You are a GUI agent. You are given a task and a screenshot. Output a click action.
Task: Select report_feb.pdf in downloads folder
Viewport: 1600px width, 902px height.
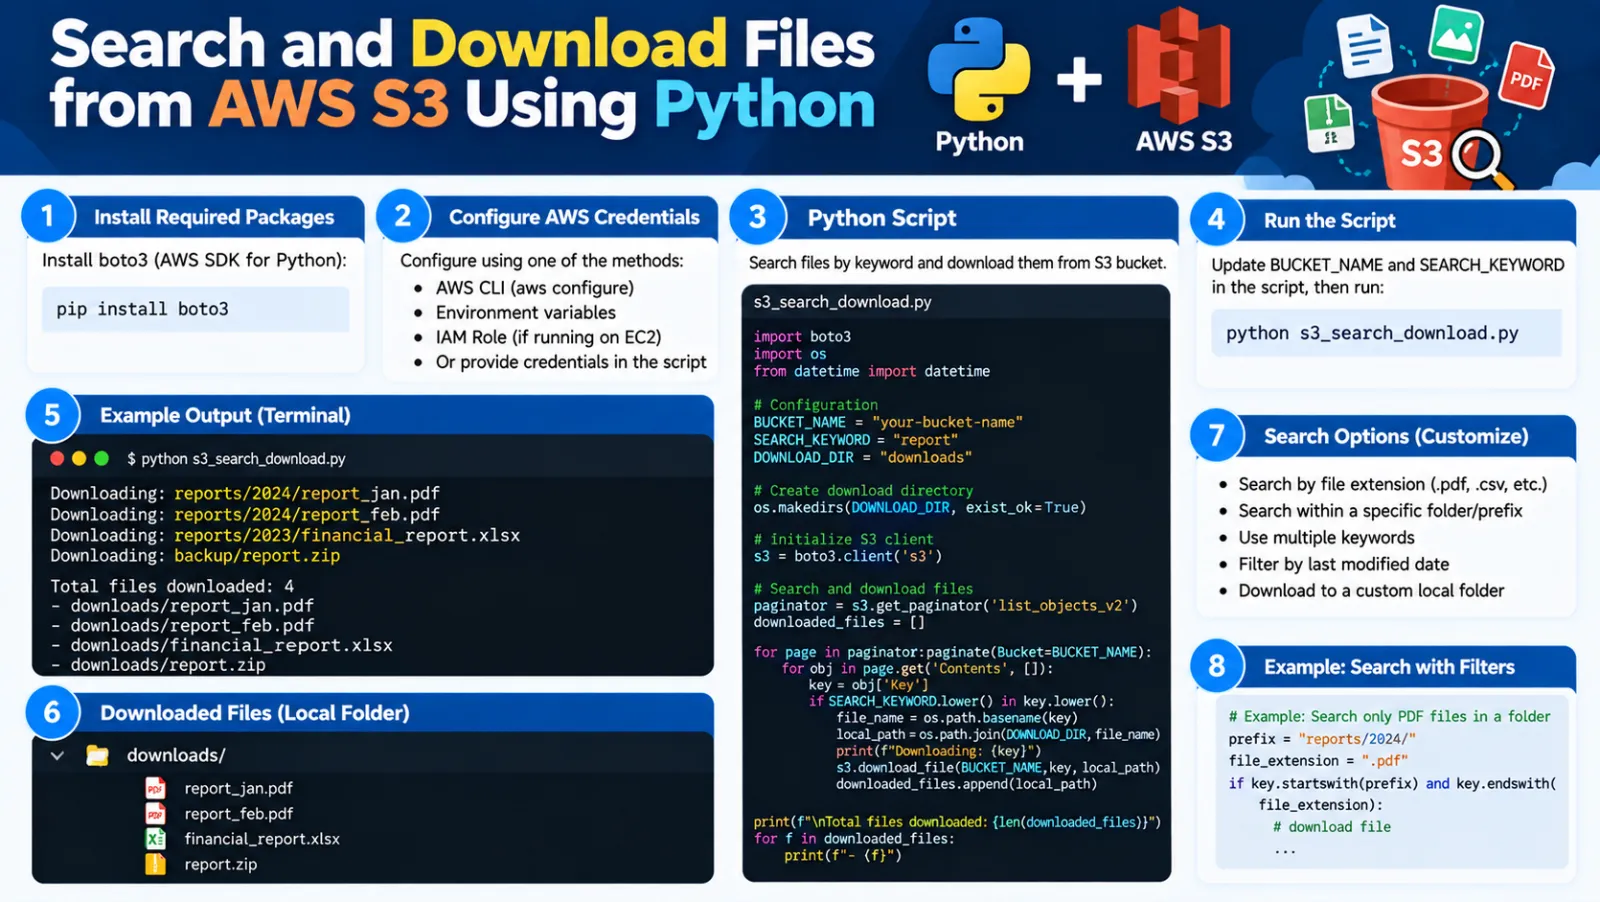pyautogui.click(x=238, y=814)
